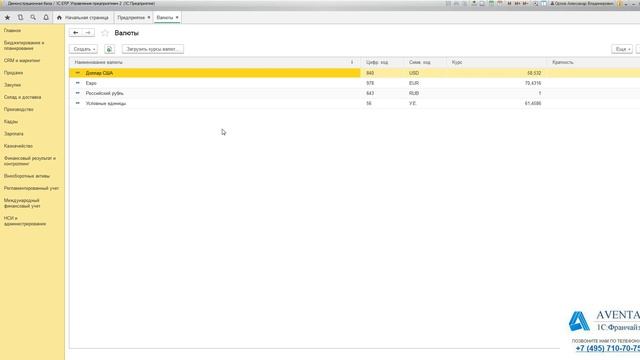This screenshot has width=640, height=360.
Task: Add Валюты to favorites with star outline
Action: pyautogui.click(x=105, y=33)
